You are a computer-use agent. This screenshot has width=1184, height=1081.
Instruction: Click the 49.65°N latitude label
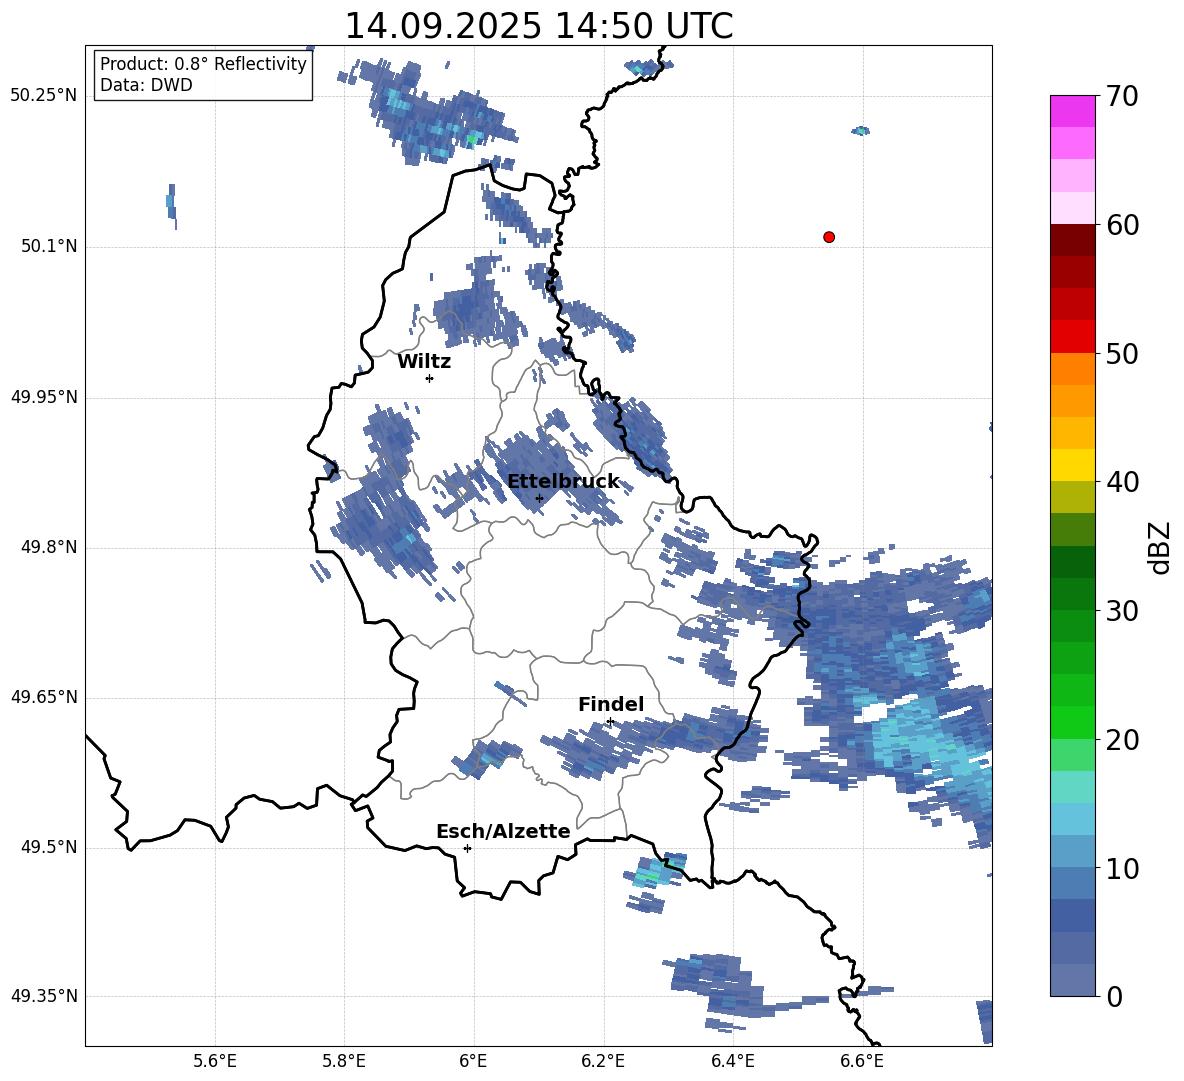[44, 697]
